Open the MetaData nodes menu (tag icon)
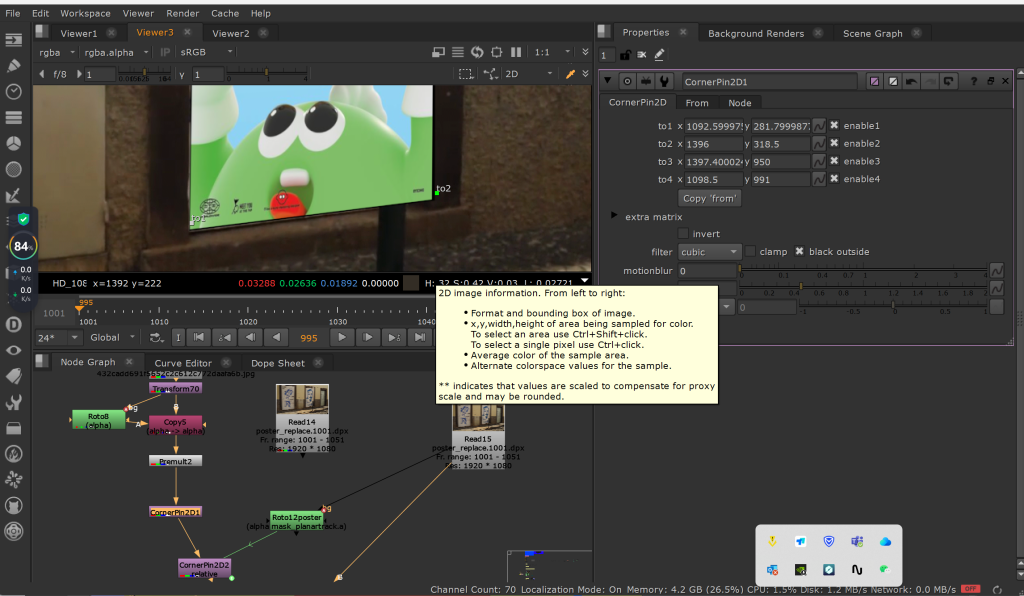This screenshot has width=1024, height=596. 14,376
